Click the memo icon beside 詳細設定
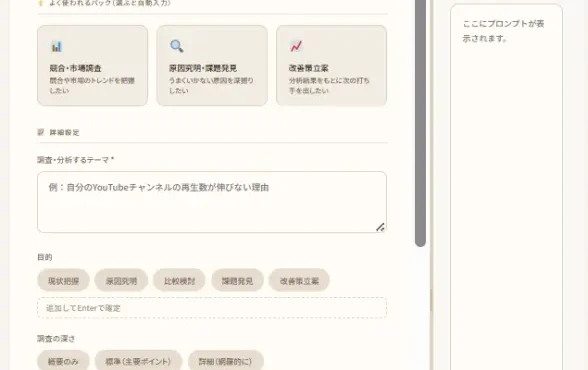Screen dimensions: 588x370 tap(41, 132)
